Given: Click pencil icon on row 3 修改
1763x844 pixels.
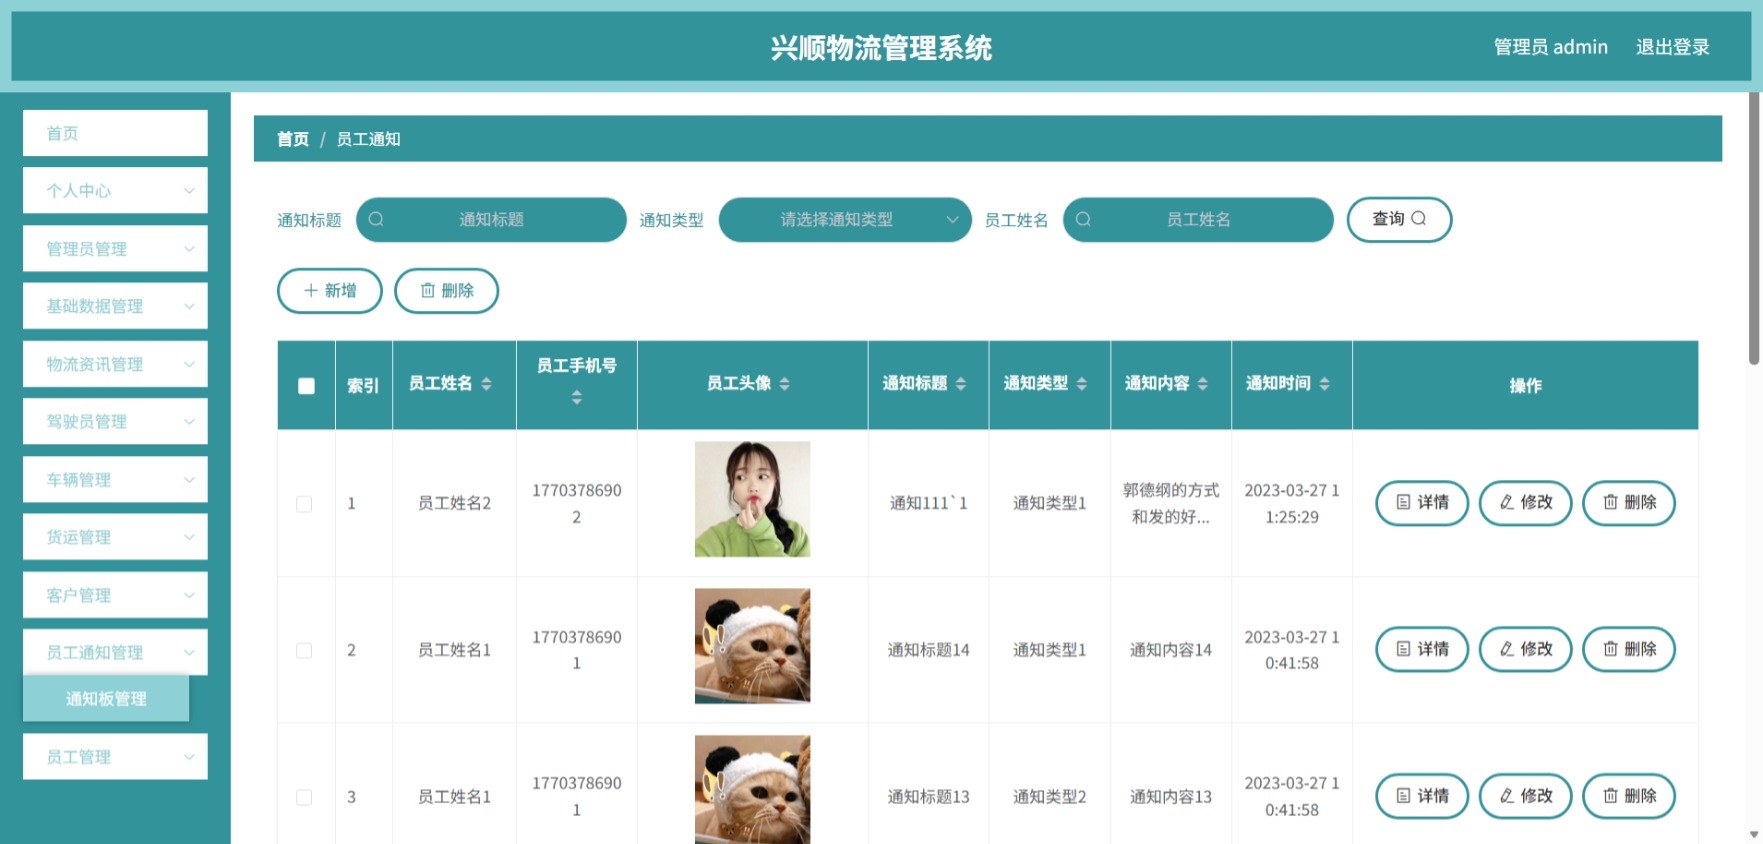Looking at the screenshot, I should 1506,796.
